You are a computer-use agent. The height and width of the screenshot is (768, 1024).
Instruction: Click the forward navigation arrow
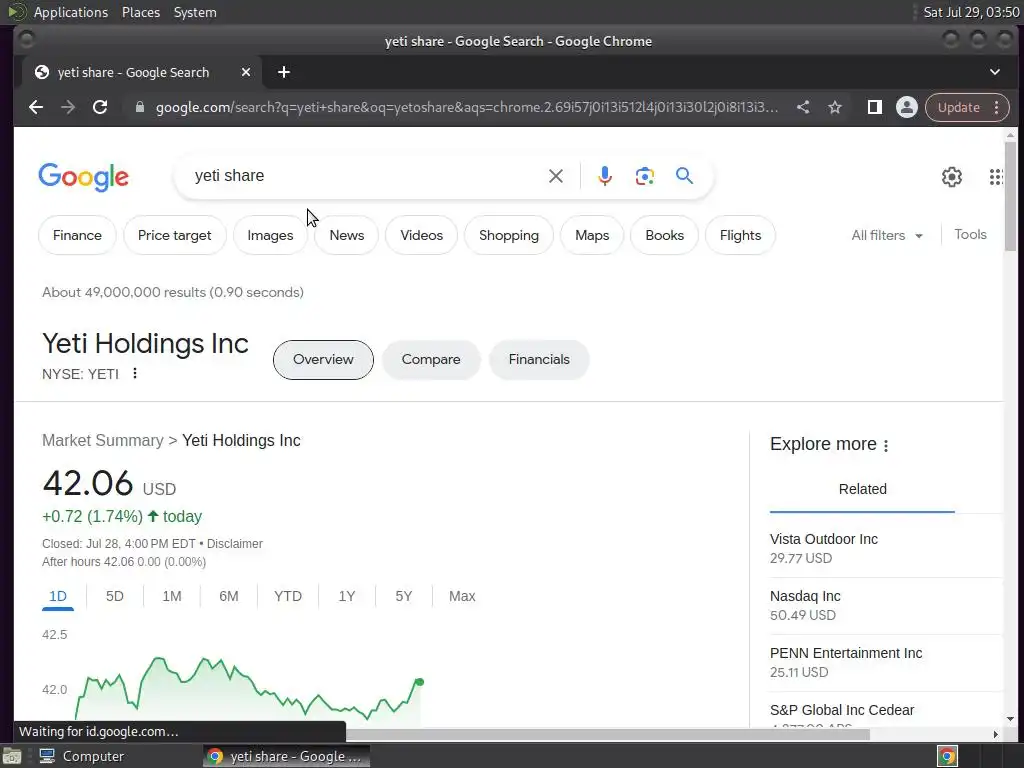coord(68,107)
